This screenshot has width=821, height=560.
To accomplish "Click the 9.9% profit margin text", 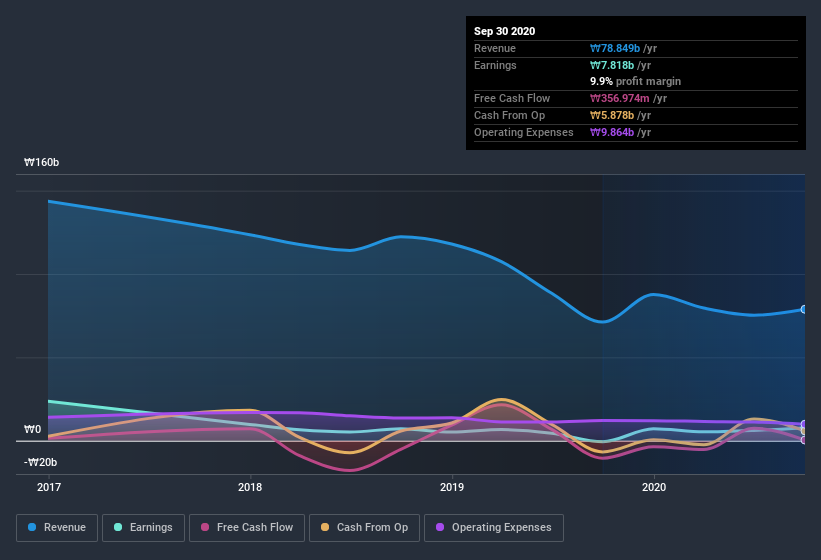I will pyautogui.click(x=636, y=81).
